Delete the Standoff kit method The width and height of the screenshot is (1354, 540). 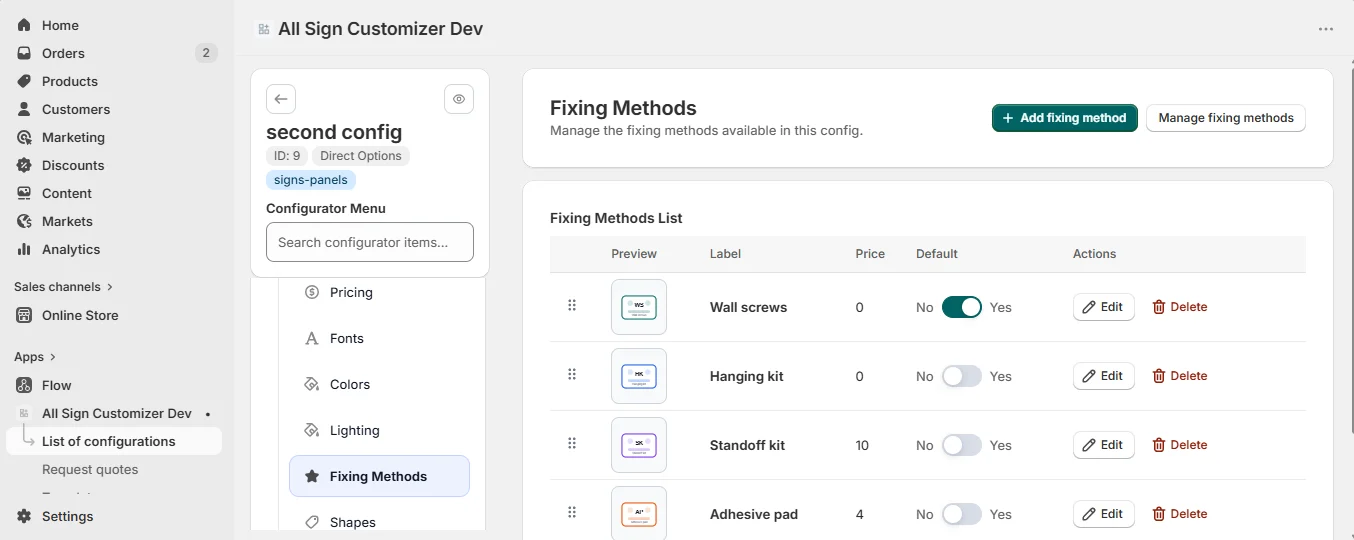coord(1180,445)
